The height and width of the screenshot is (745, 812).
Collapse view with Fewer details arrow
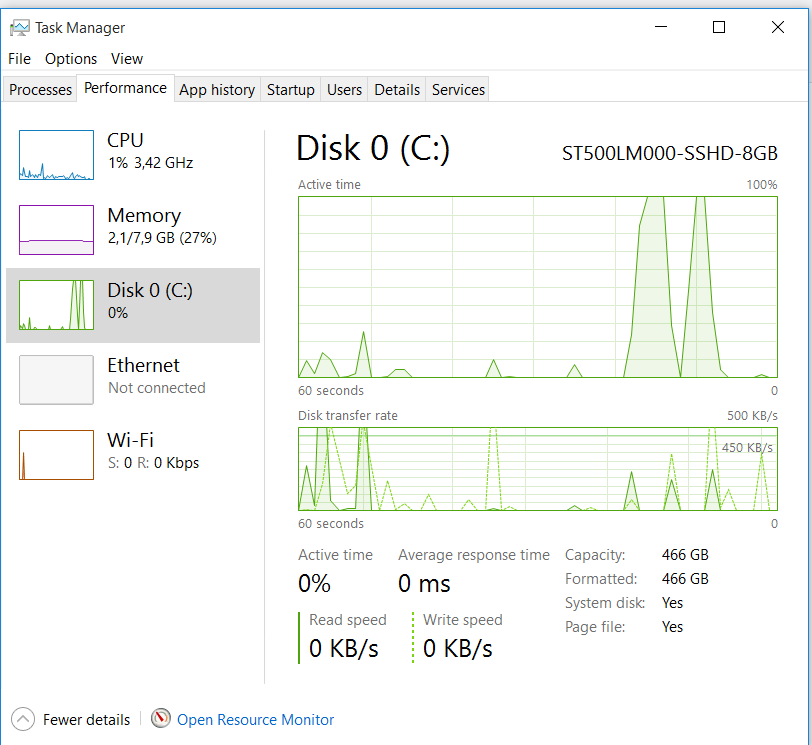point(22,719)
